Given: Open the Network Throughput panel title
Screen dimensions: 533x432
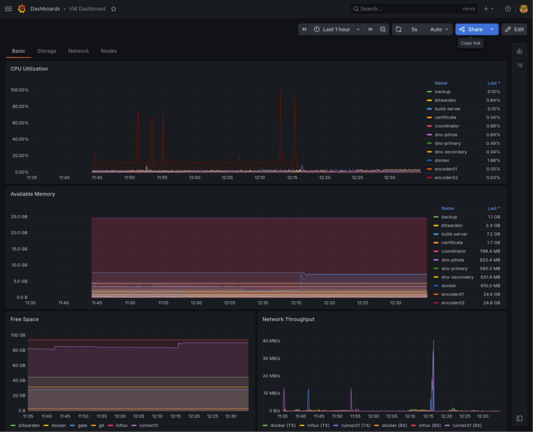Looking at the screenshot, I should tap(288, 319).
